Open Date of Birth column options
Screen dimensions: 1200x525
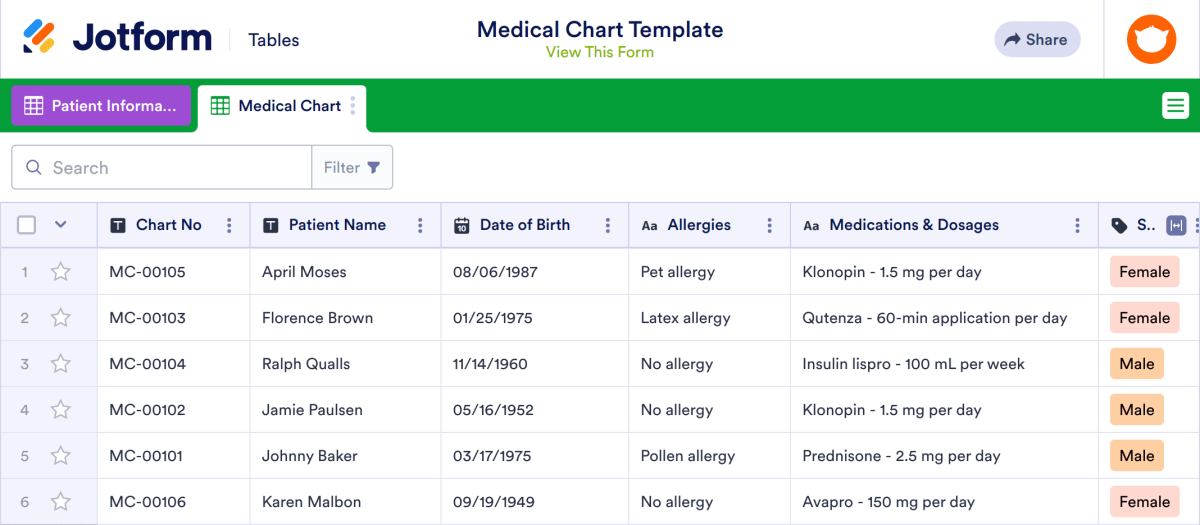[608, 226]
